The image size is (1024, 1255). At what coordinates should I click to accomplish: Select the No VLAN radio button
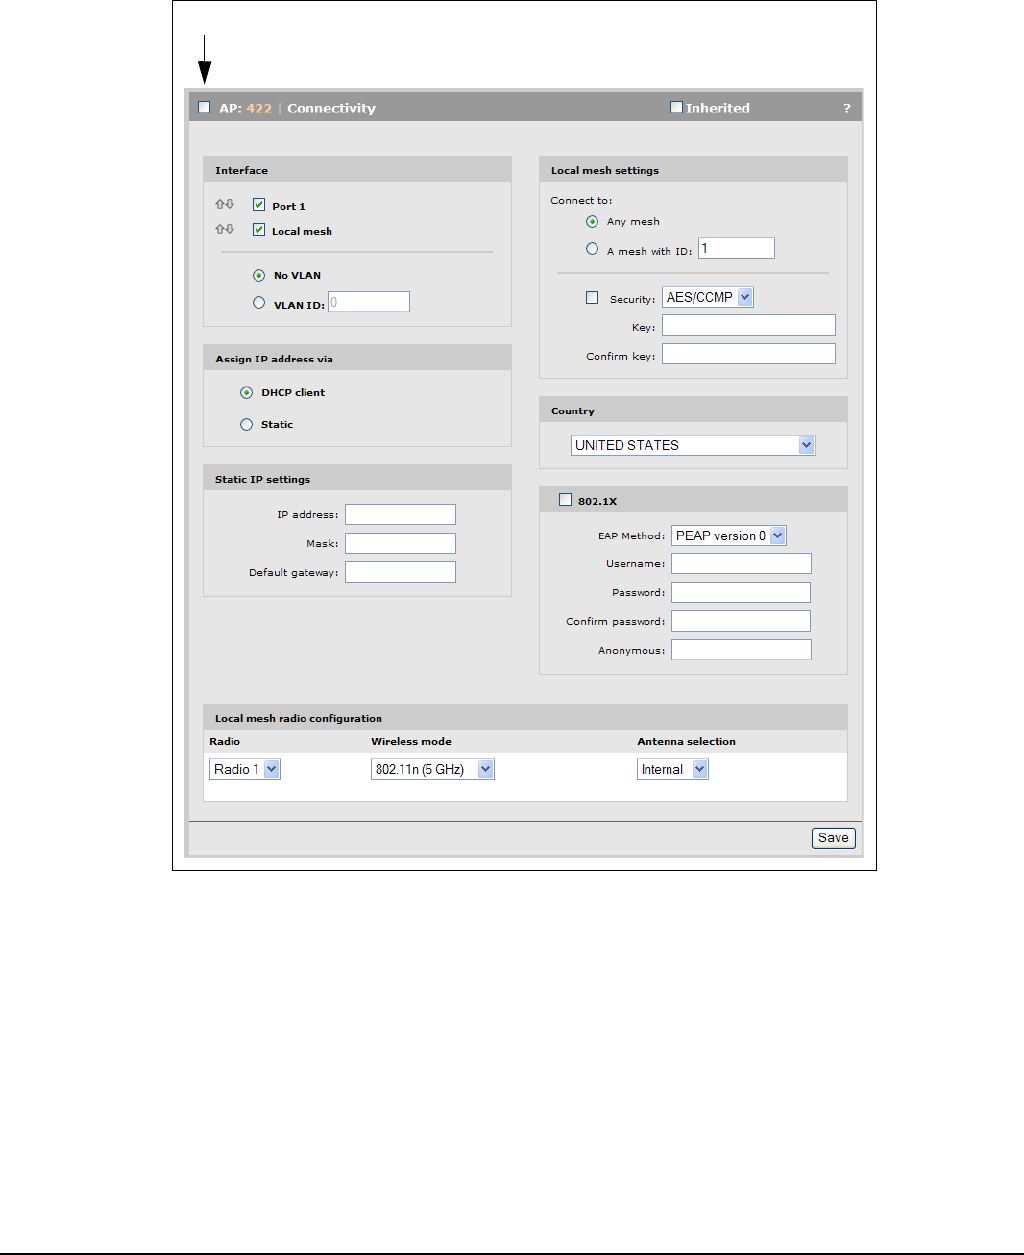(x=259, y=275)
